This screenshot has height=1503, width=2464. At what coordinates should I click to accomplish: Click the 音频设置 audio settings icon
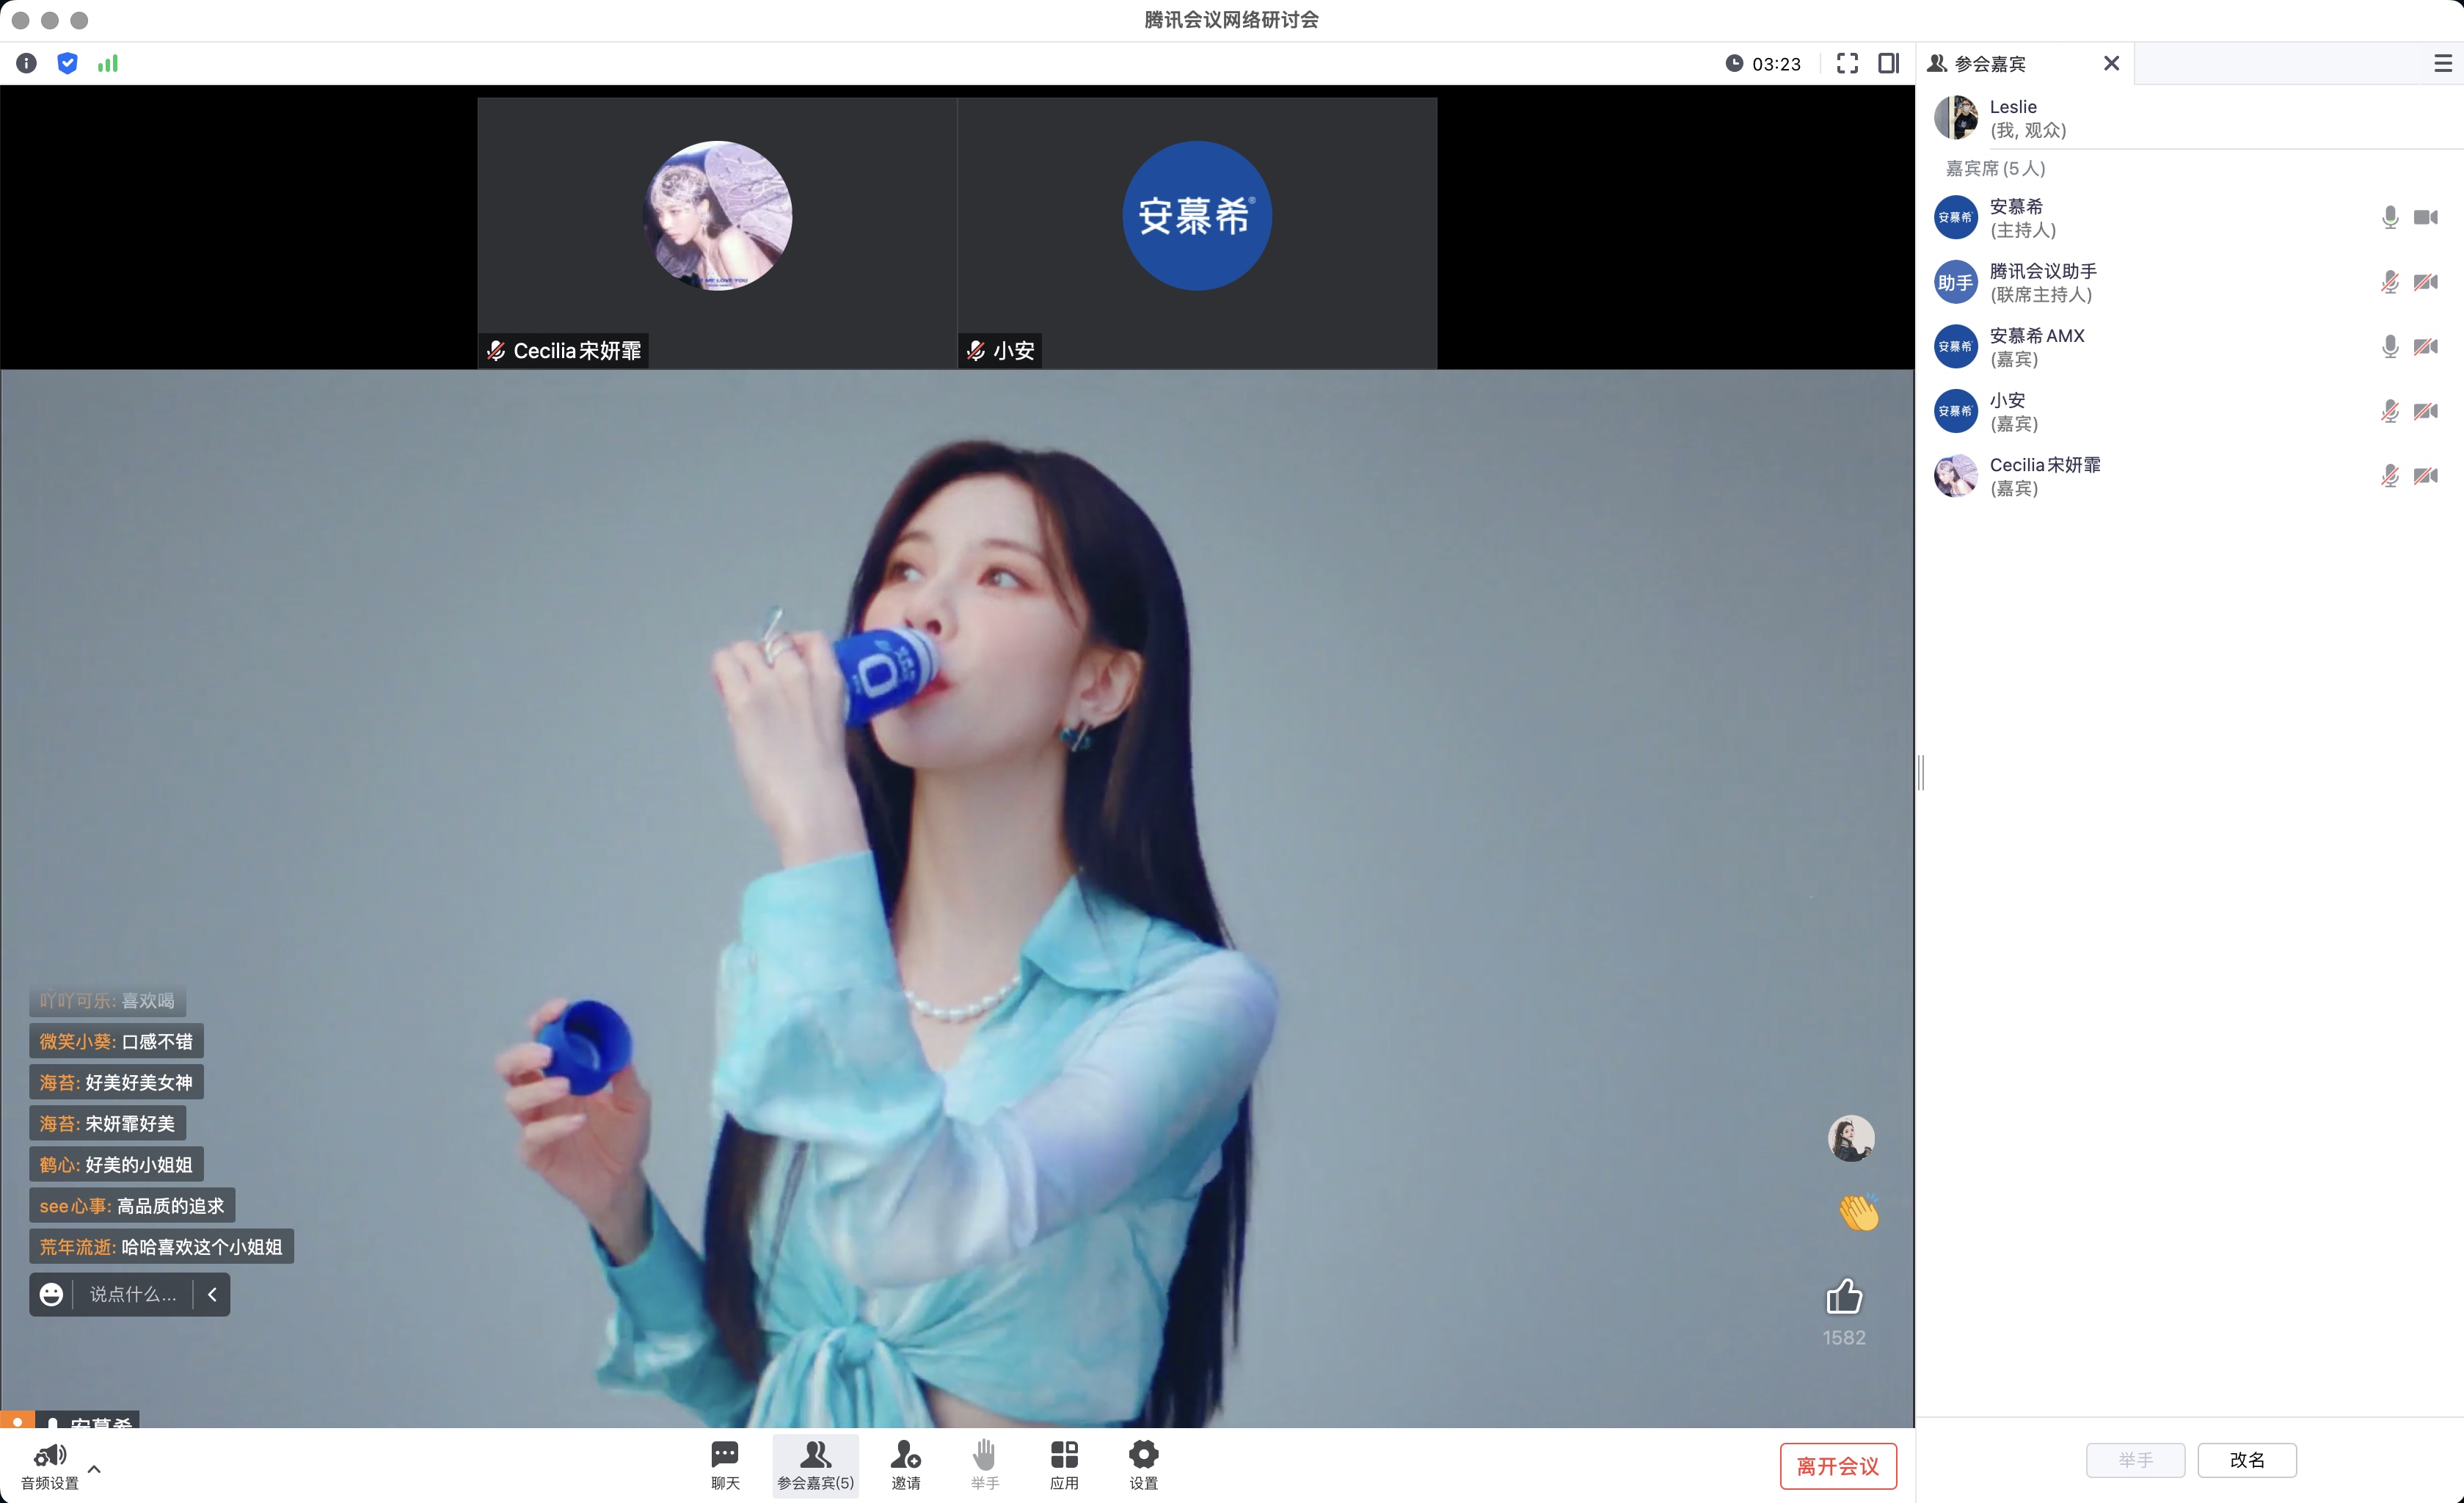coord(49,1466)
